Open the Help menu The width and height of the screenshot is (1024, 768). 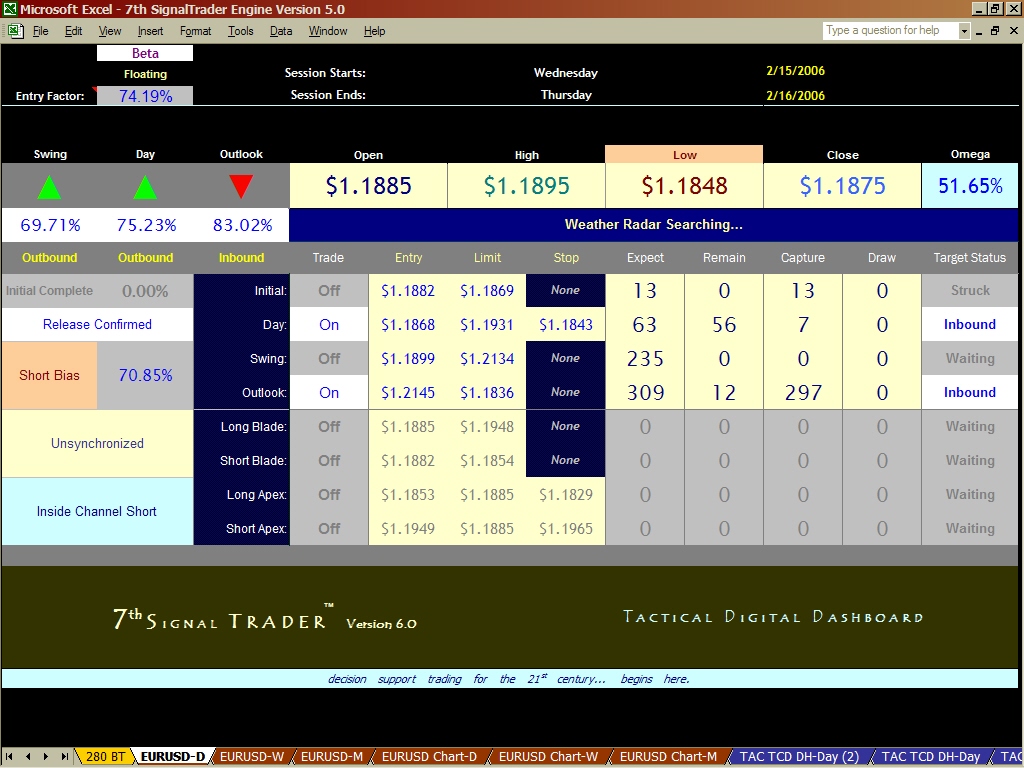374,31
